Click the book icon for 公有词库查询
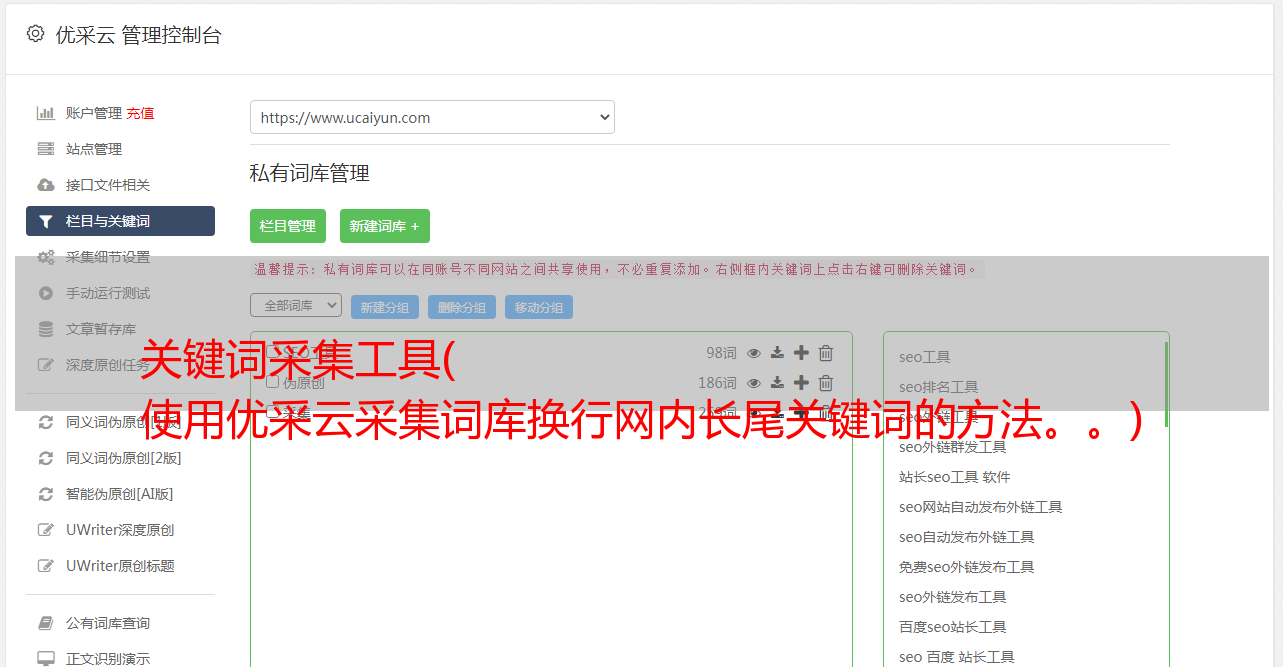1283x667 pixels. [46, 623]
